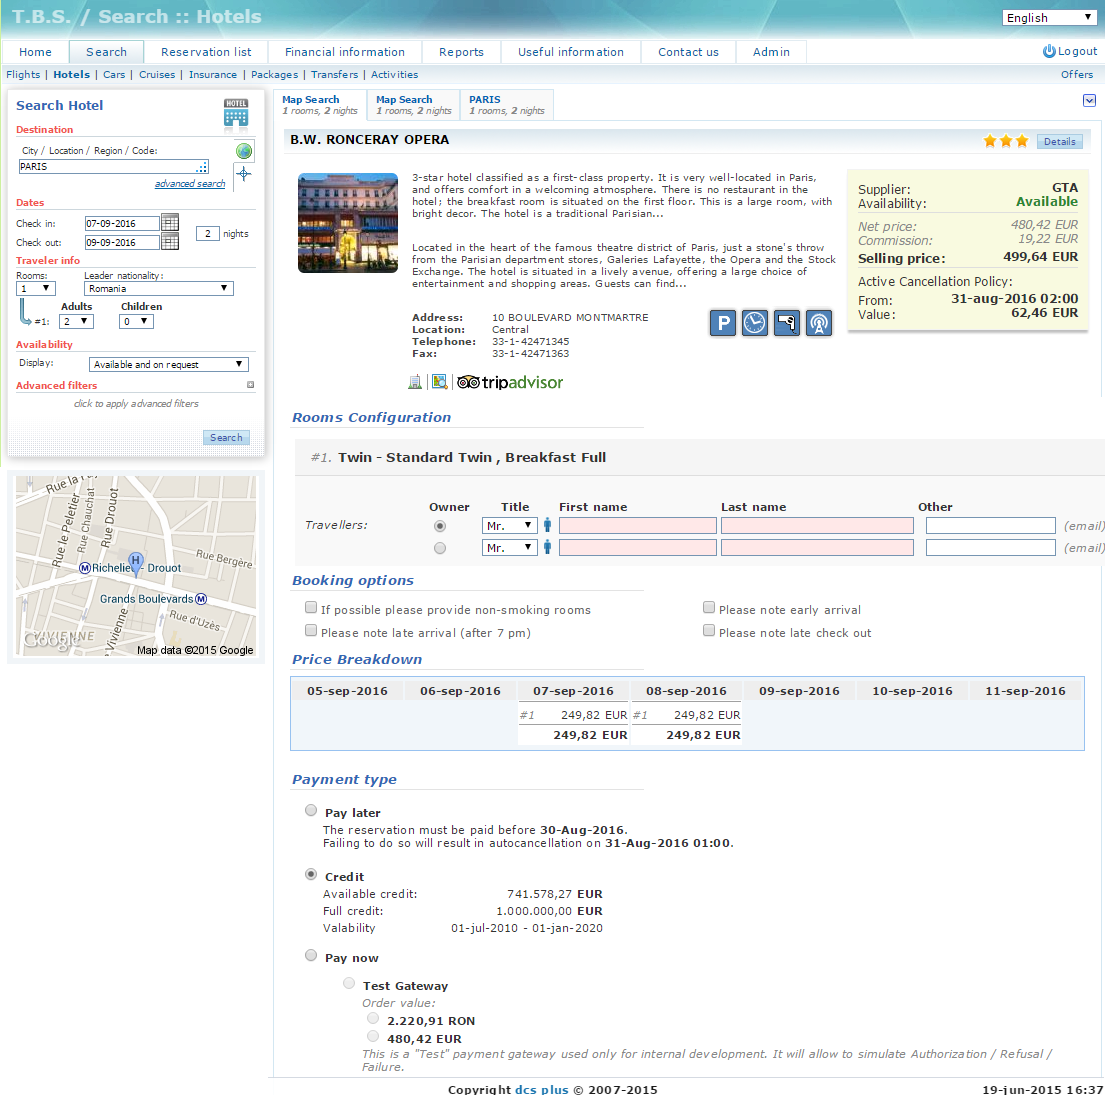Expand the Availability Display dropdown
This screenshot has width=1105, height=1095.
(168, 364)
